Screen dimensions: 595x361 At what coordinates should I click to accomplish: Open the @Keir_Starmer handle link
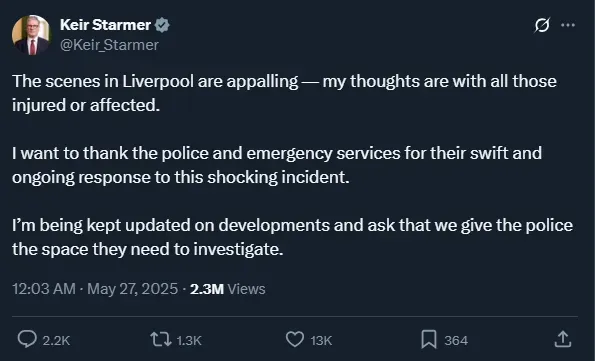tap(109, 45)
